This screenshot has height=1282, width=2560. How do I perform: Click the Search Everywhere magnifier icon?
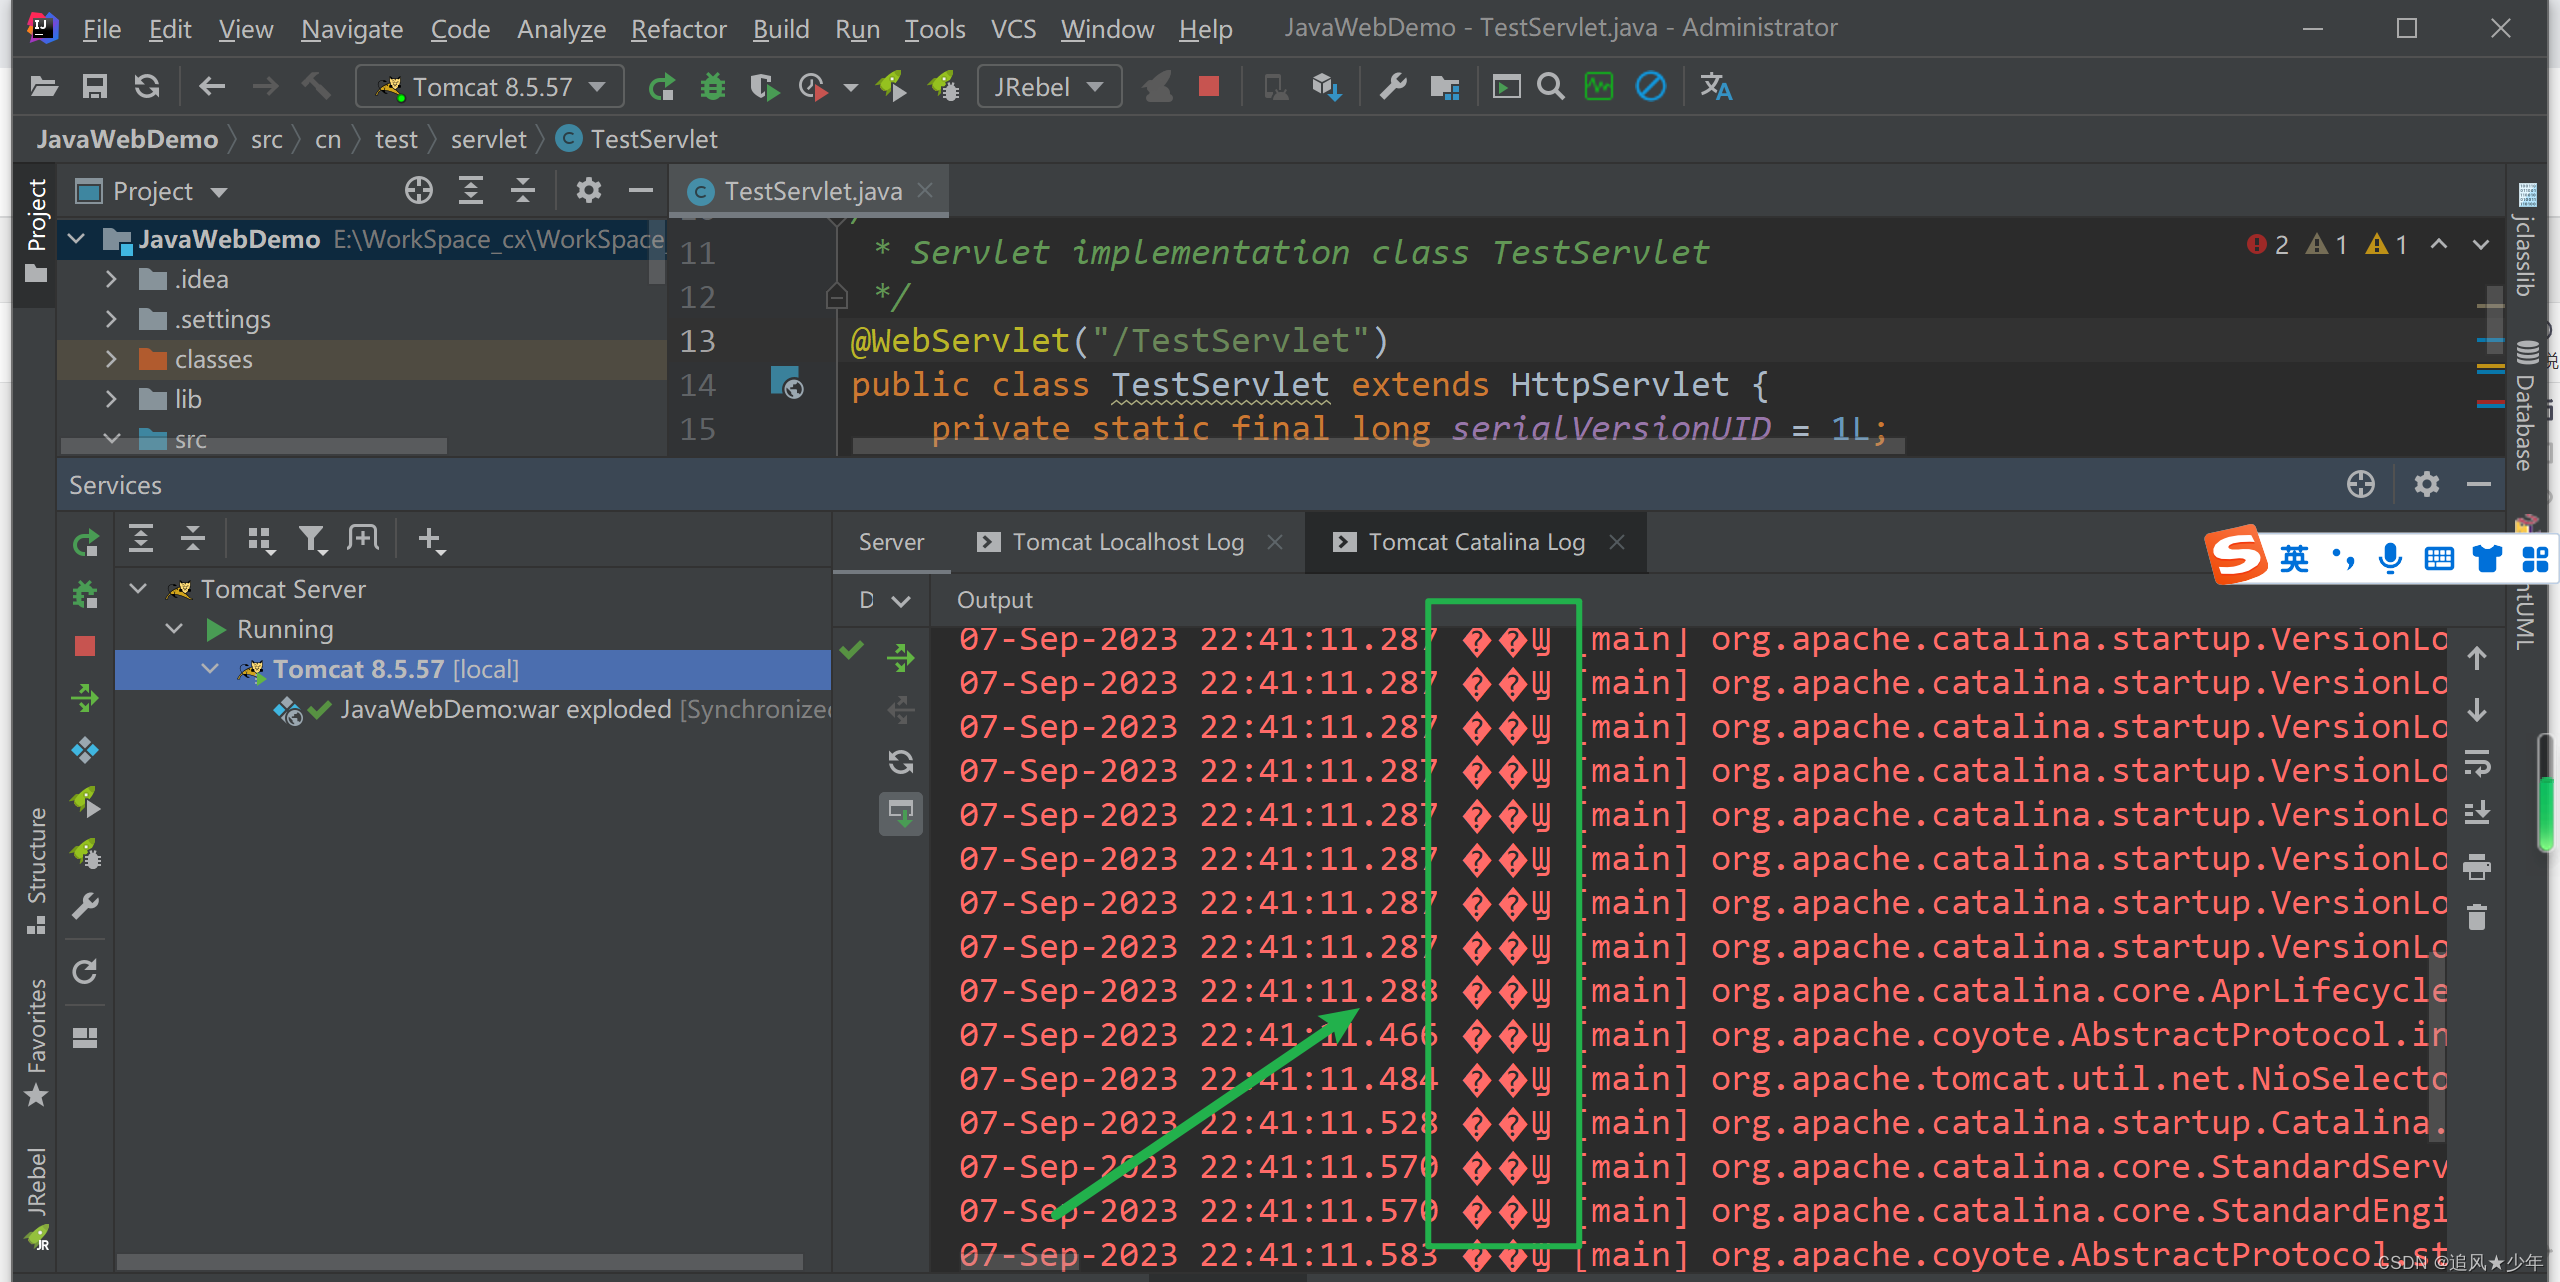click(x=1551, y=87)
